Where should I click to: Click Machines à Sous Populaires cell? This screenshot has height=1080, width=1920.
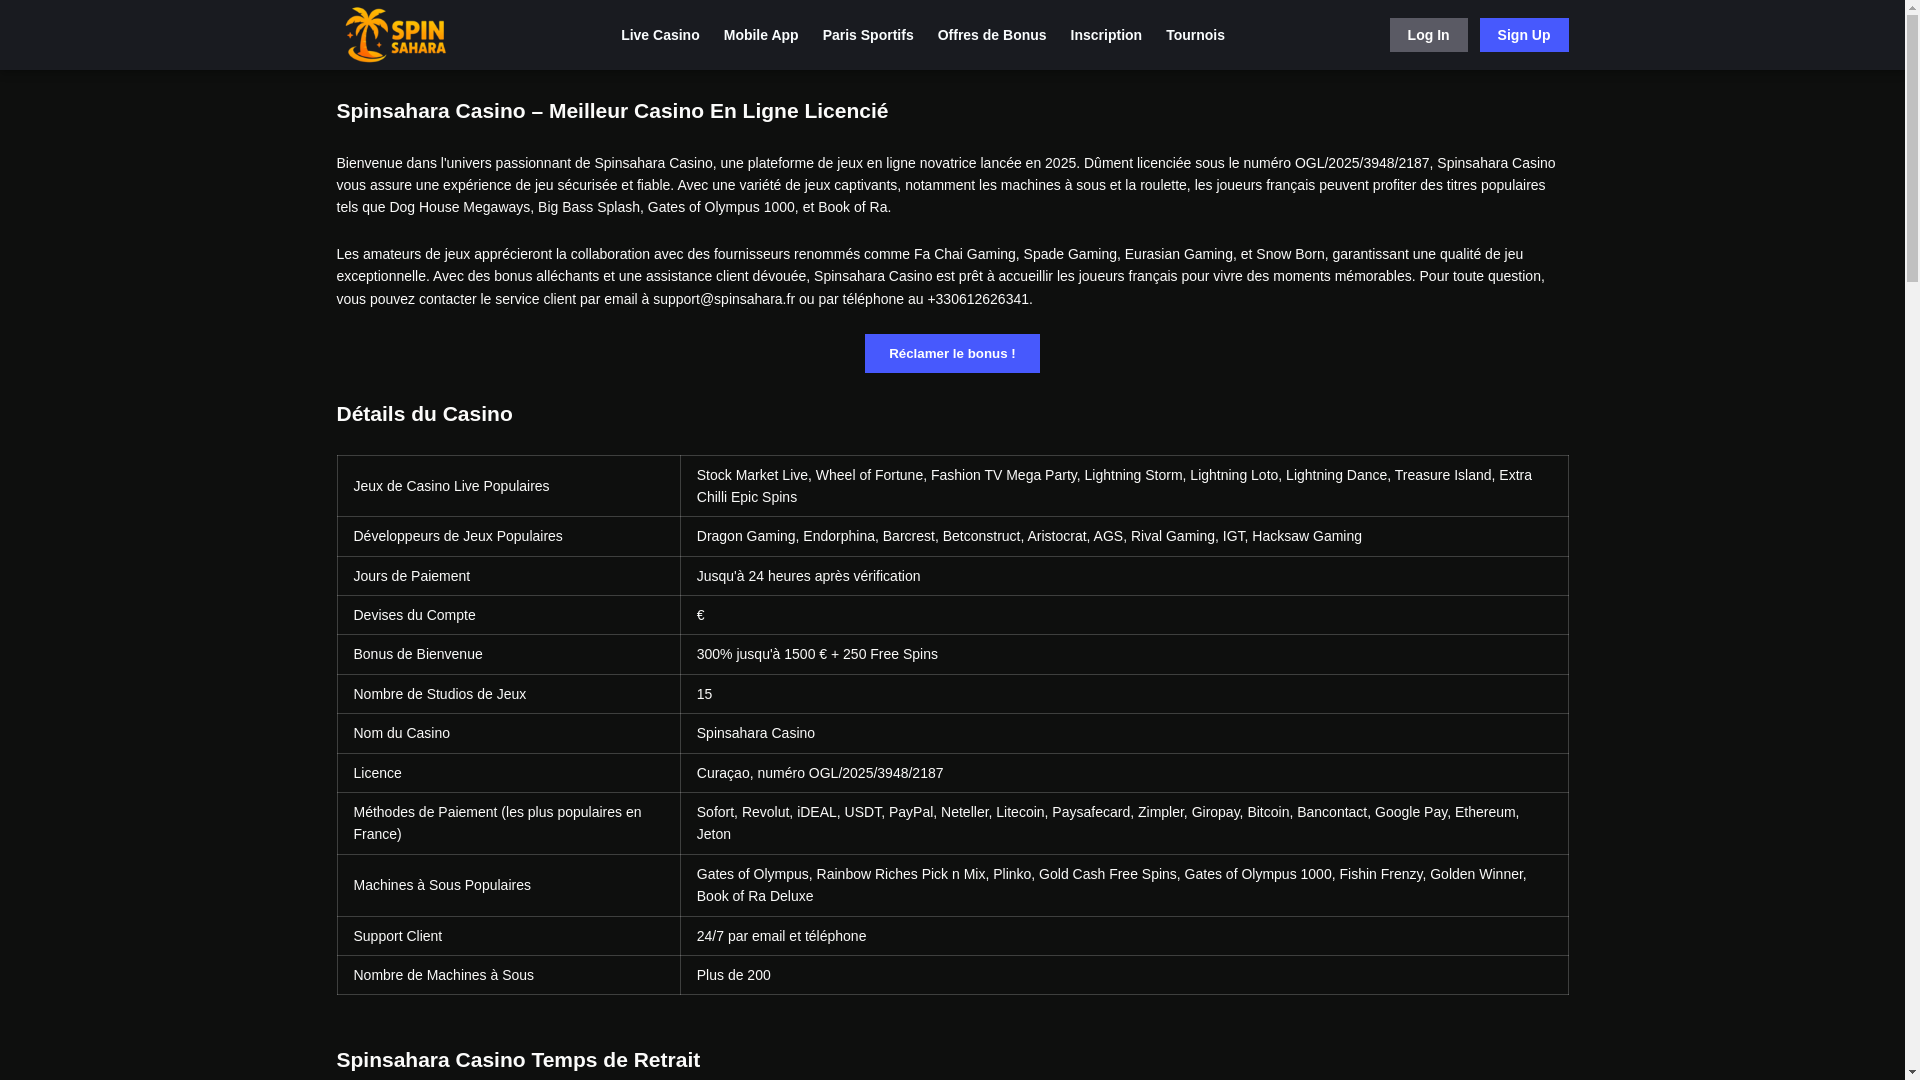tap(509, 885)
